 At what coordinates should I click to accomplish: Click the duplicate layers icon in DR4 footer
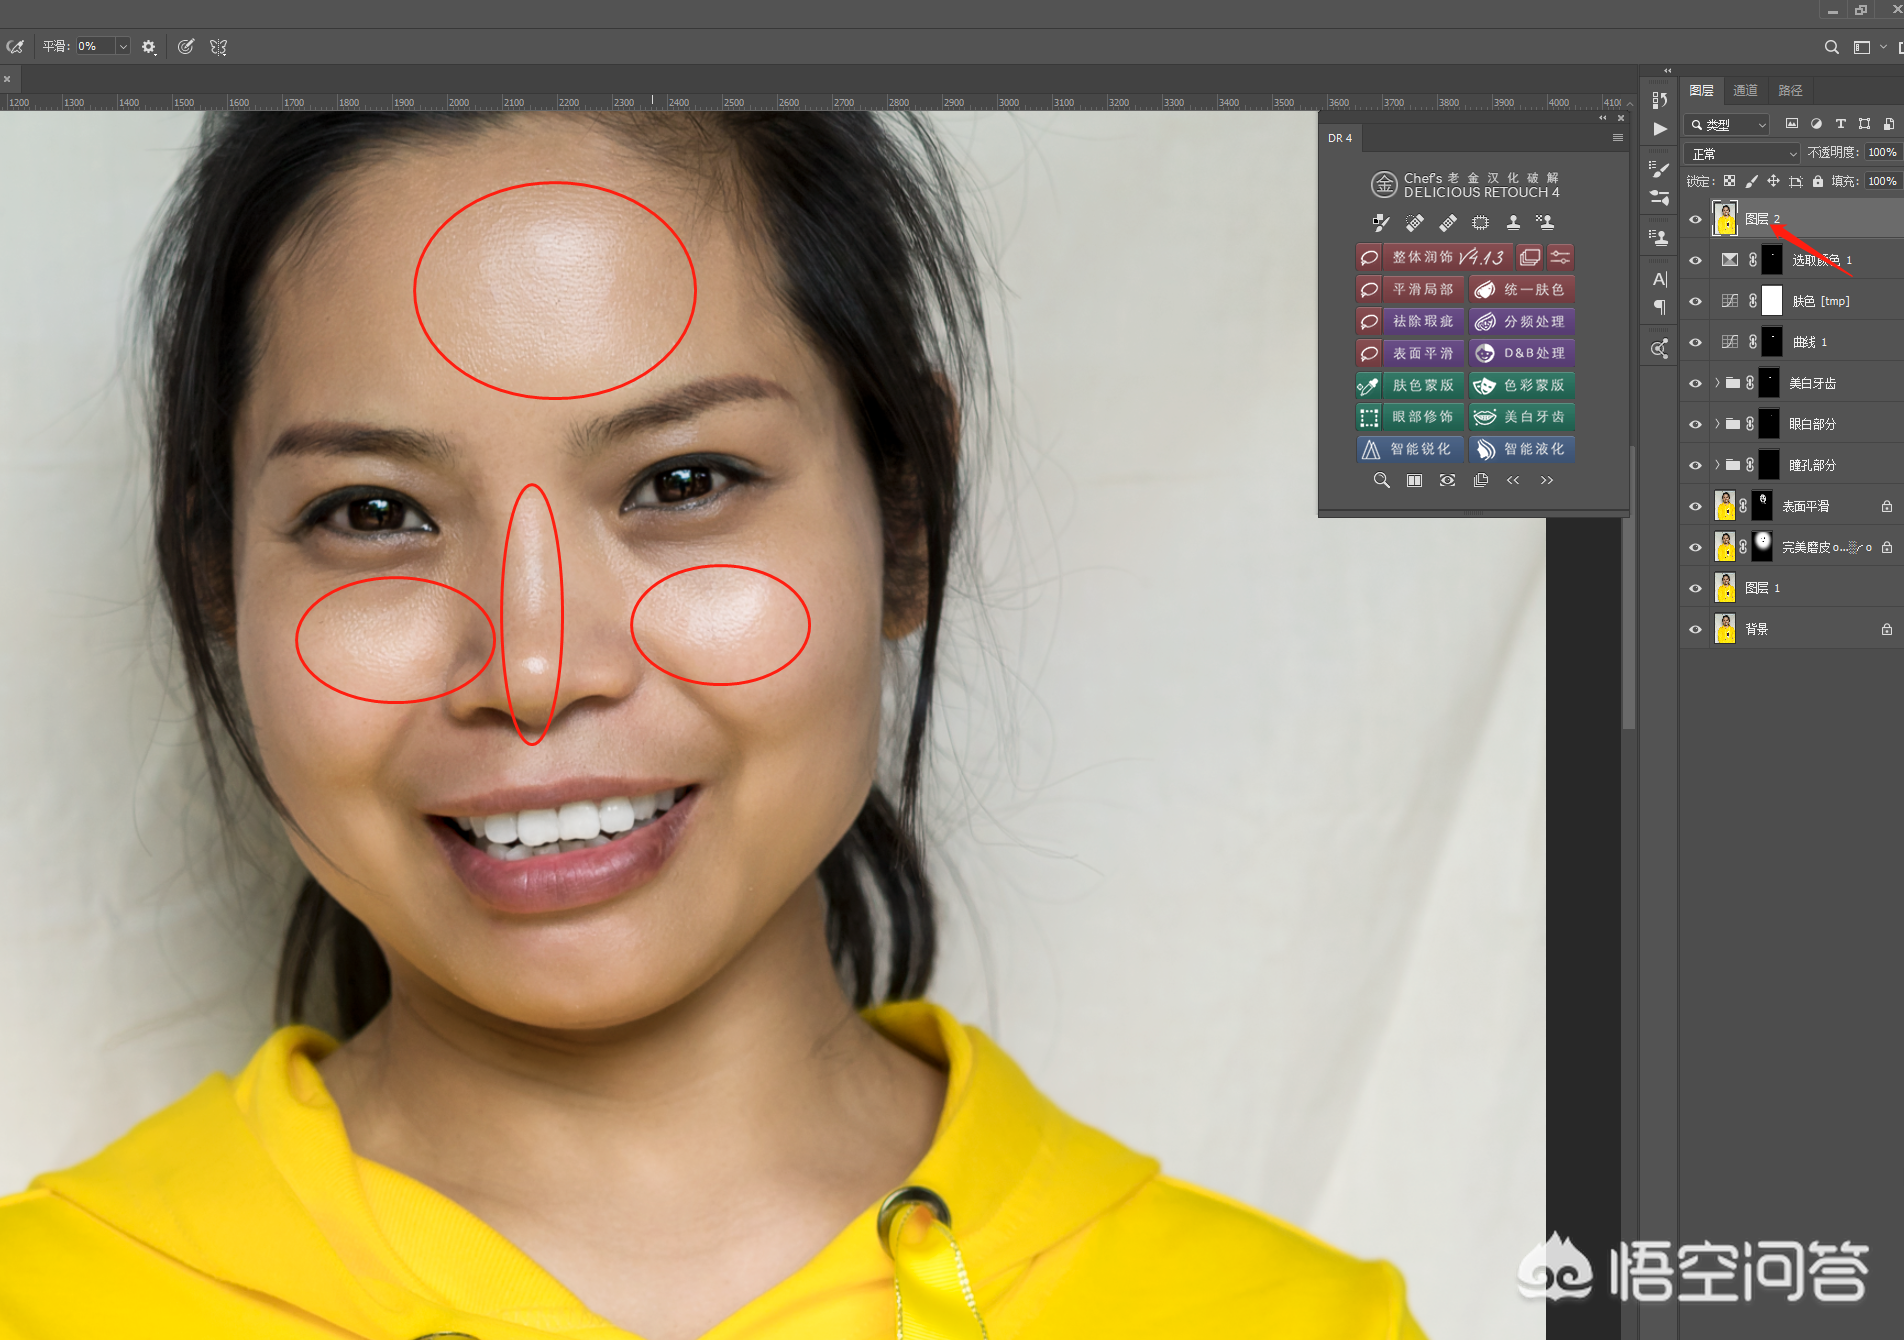coord(1481,480)
